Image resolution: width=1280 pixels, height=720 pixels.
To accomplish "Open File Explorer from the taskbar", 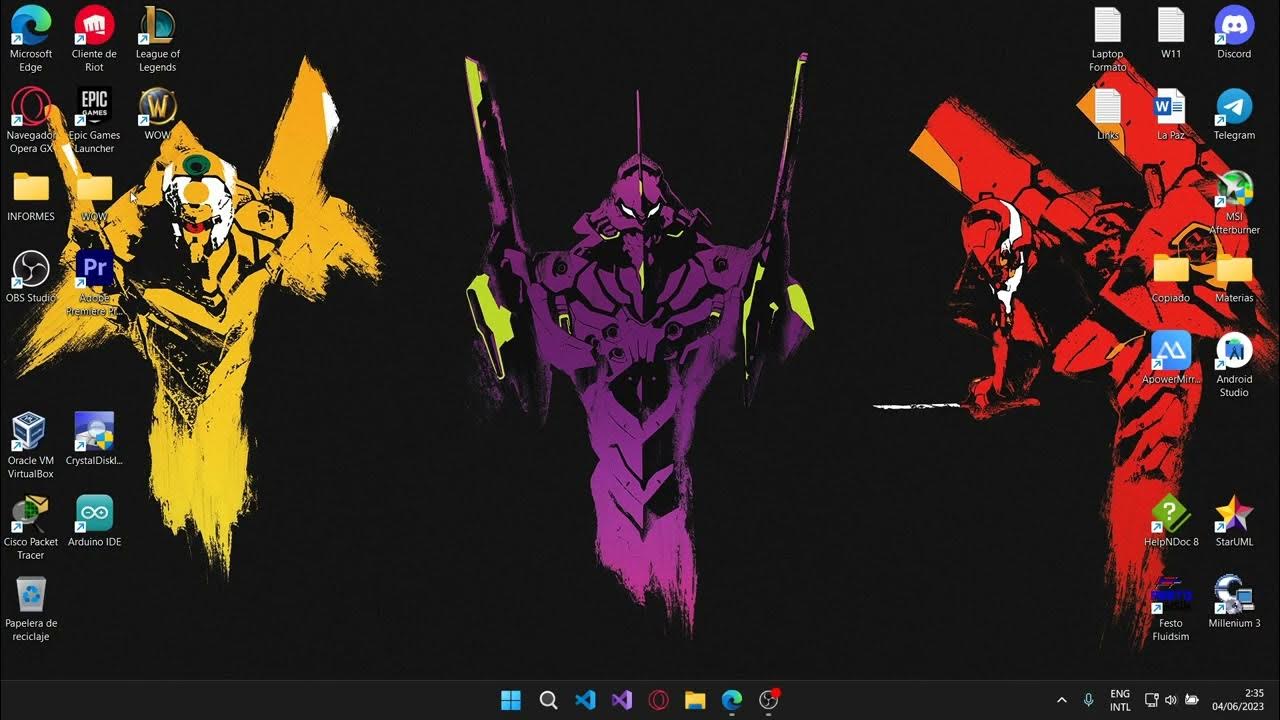I will [695, 700].
